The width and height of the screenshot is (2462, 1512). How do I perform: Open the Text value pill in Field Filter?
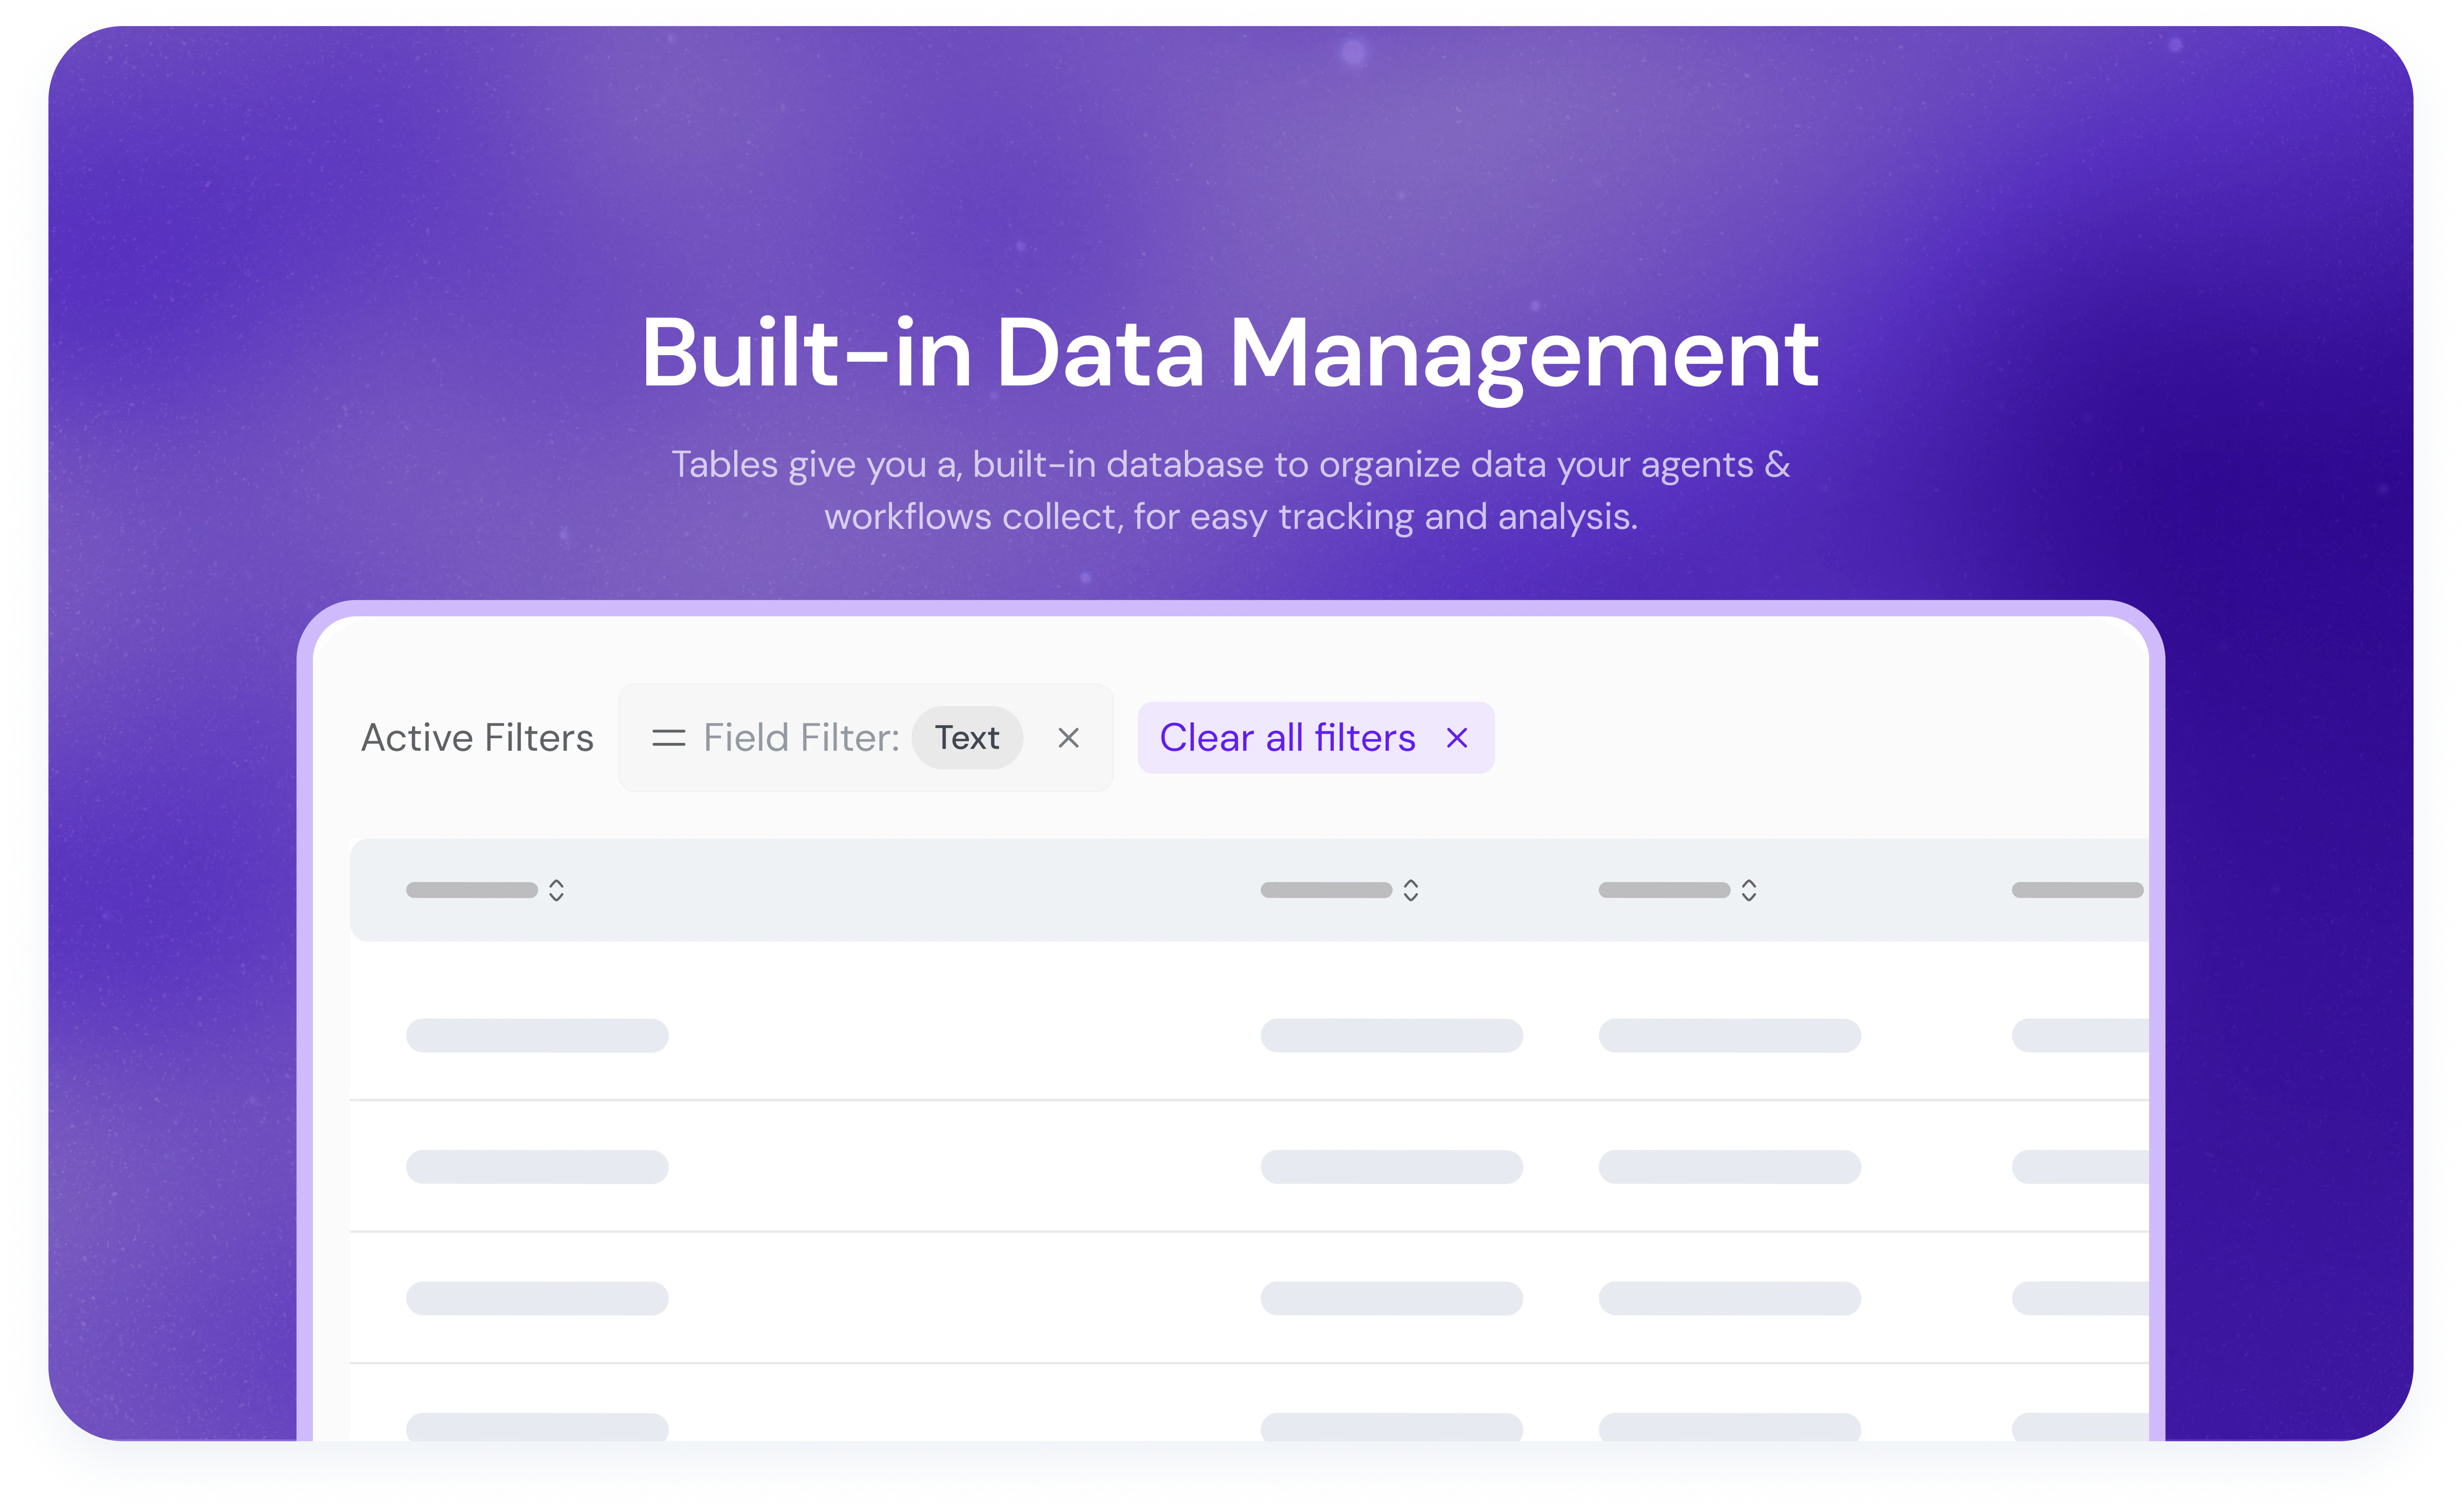[966, 738]
